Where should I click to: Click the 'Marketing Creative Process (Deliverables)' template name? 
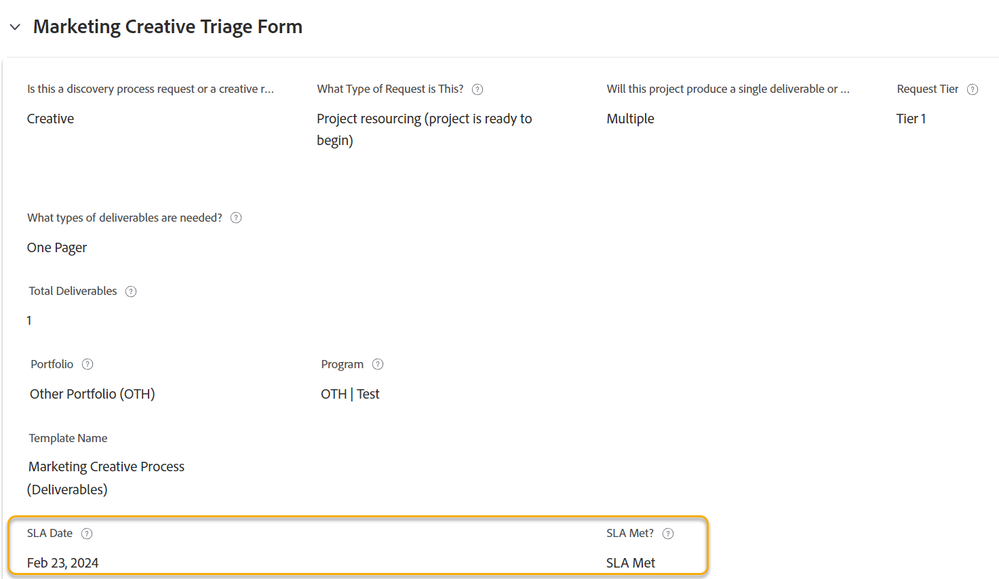point(106,477)
